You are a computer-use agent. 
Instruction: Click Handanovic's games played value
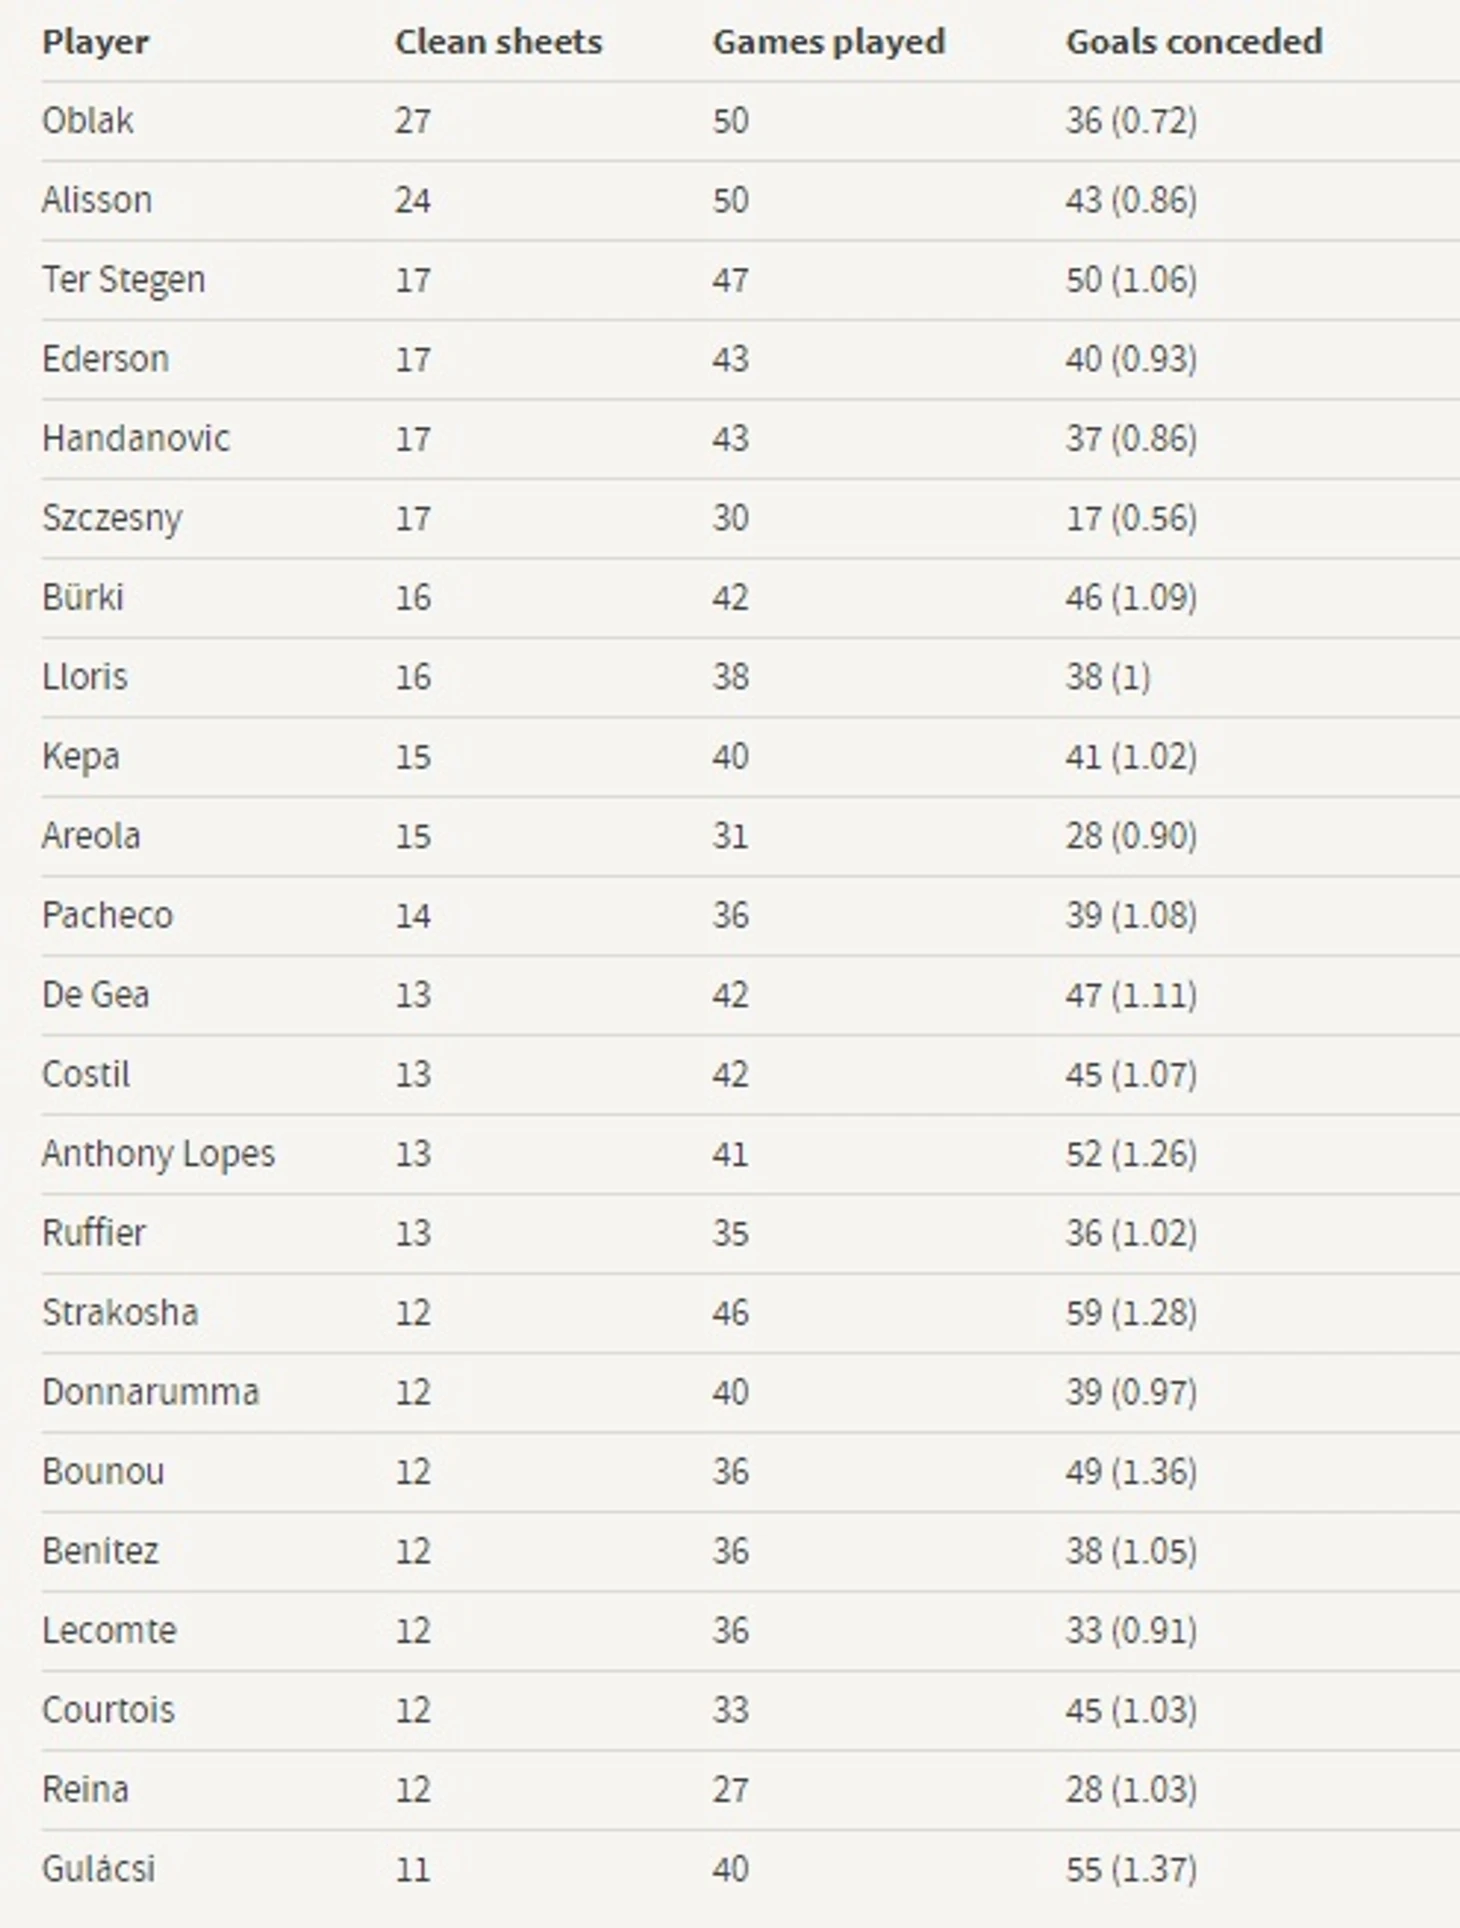730,438
